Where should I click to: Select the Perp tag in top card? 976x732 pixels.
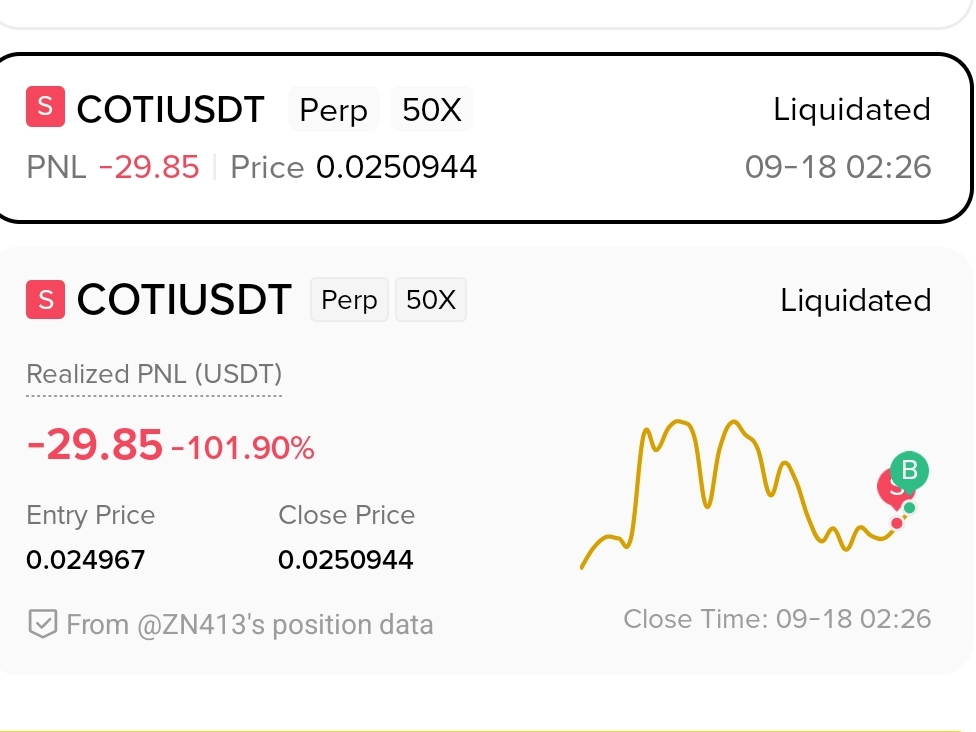point(334,110)
